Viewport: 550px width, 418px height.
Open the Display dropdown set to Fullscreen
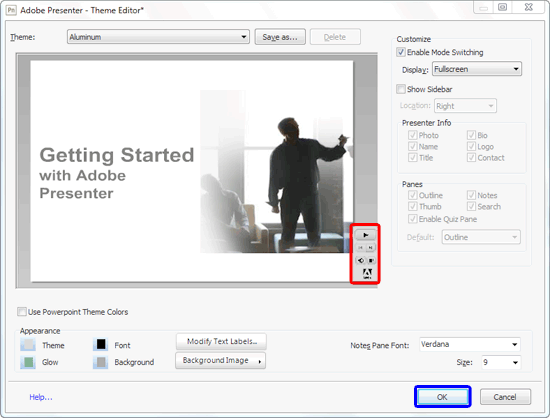(477, 69)
